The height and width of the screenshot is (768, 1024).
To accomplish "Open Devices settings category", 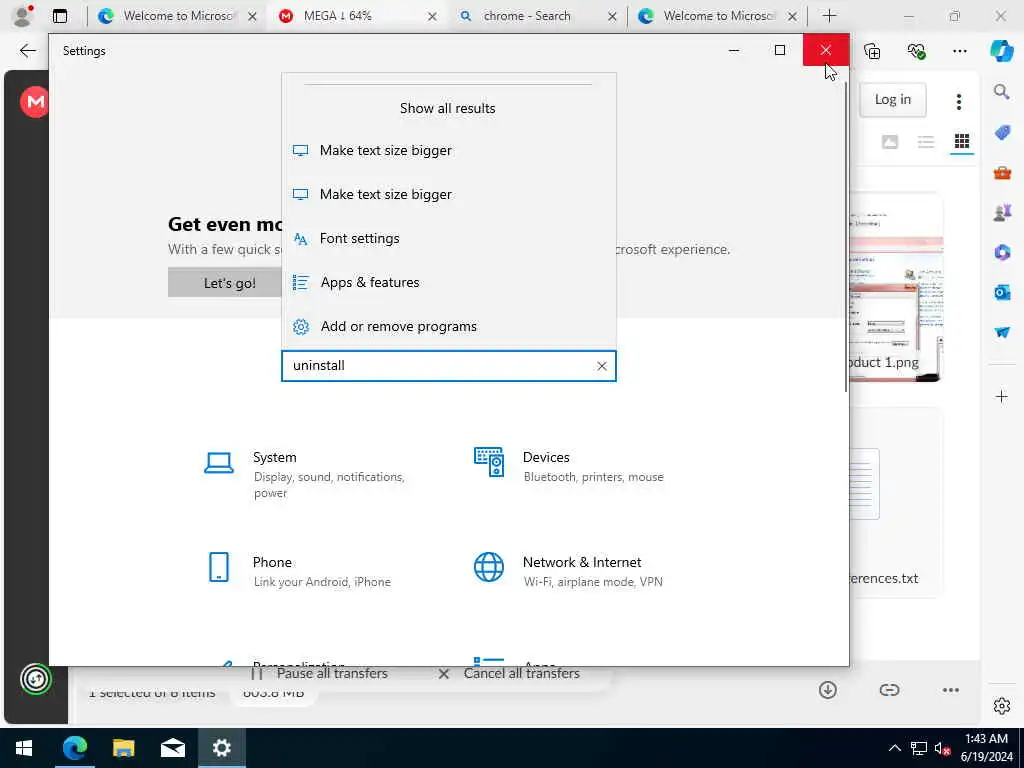I will [x=569, y=466].
